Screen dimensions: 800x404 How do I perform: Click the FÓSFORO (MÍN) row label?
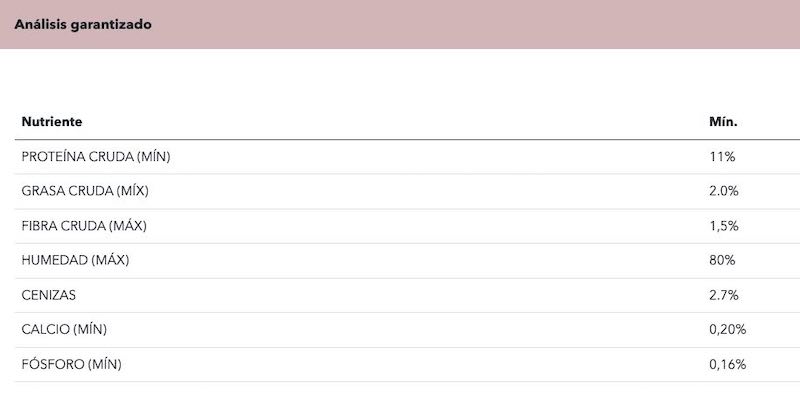pyautogui.click(x=71, y=364)
